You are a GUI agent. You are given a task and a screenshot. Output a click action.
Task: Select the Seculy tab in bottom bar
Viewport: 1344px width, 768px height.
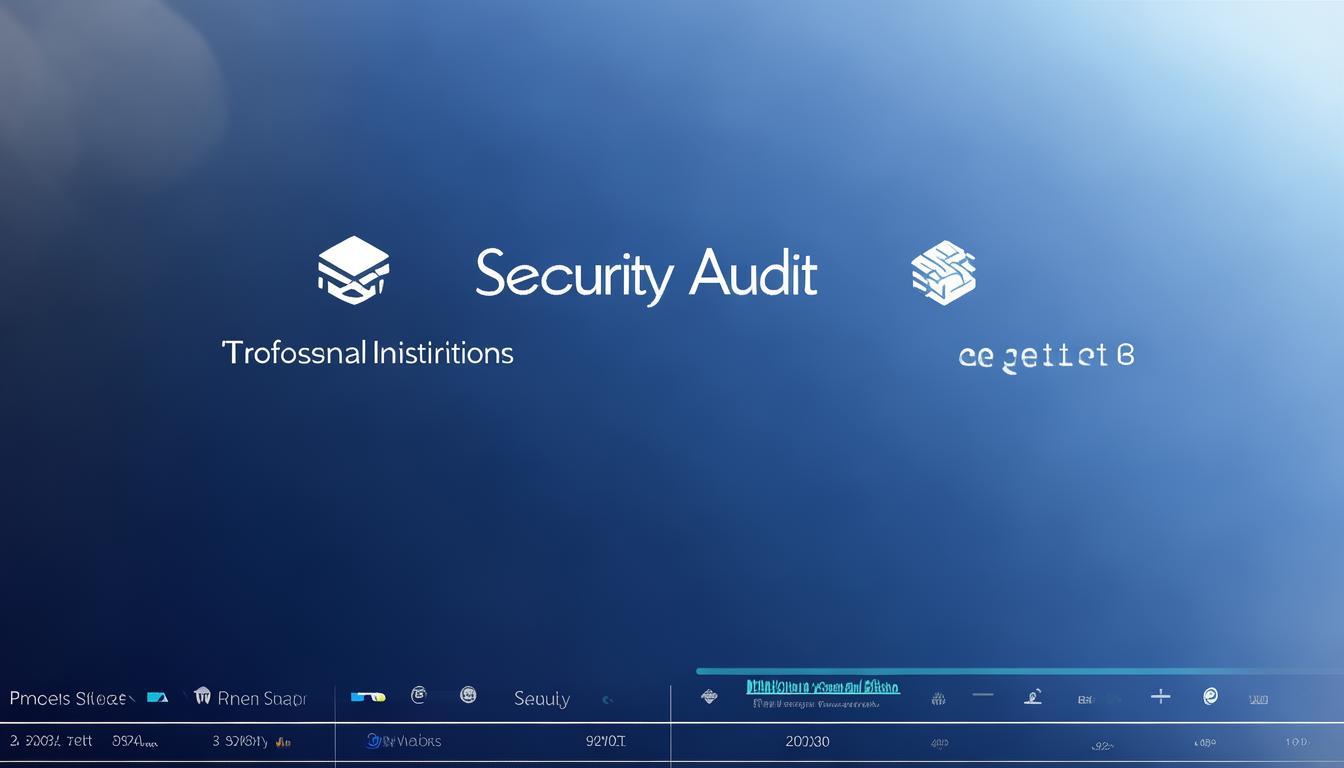[542, 699]
